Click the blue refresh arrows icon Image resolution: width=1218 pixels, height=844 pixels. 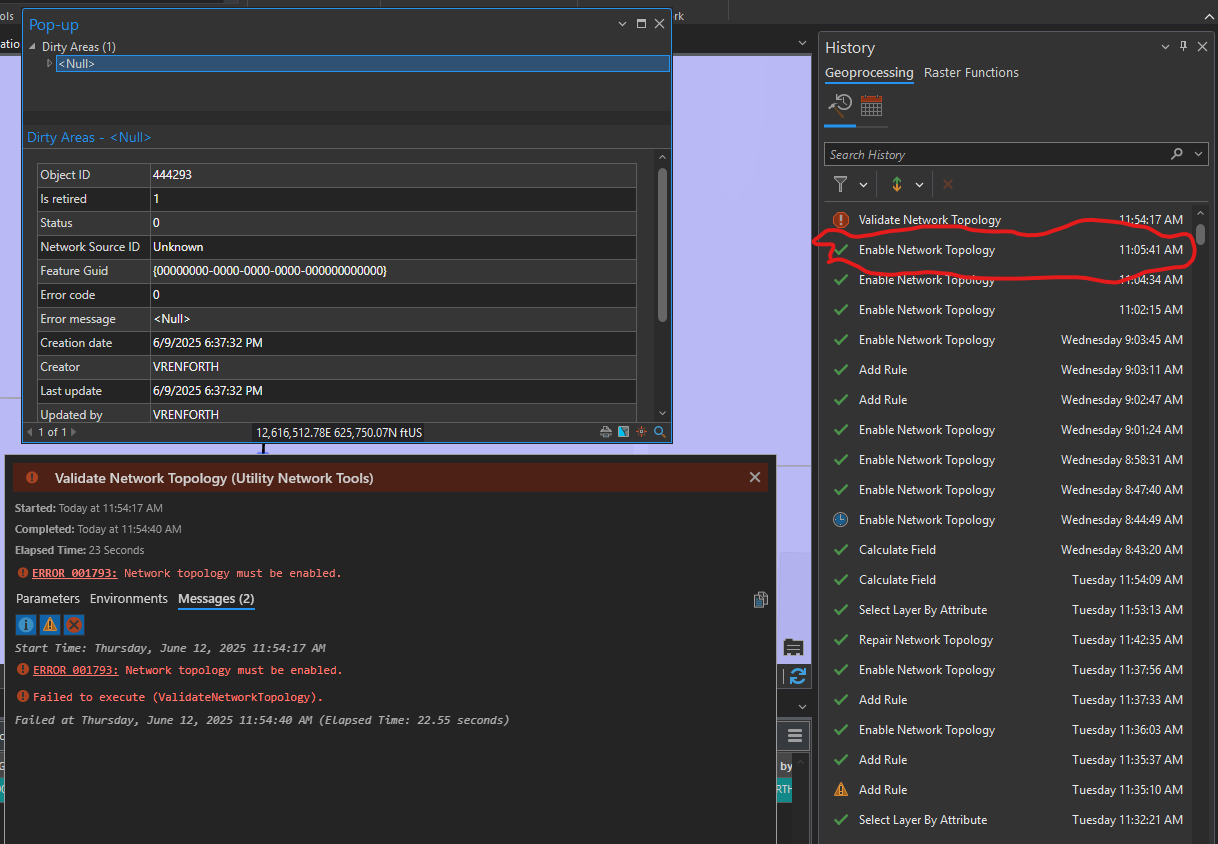point(797,676)
